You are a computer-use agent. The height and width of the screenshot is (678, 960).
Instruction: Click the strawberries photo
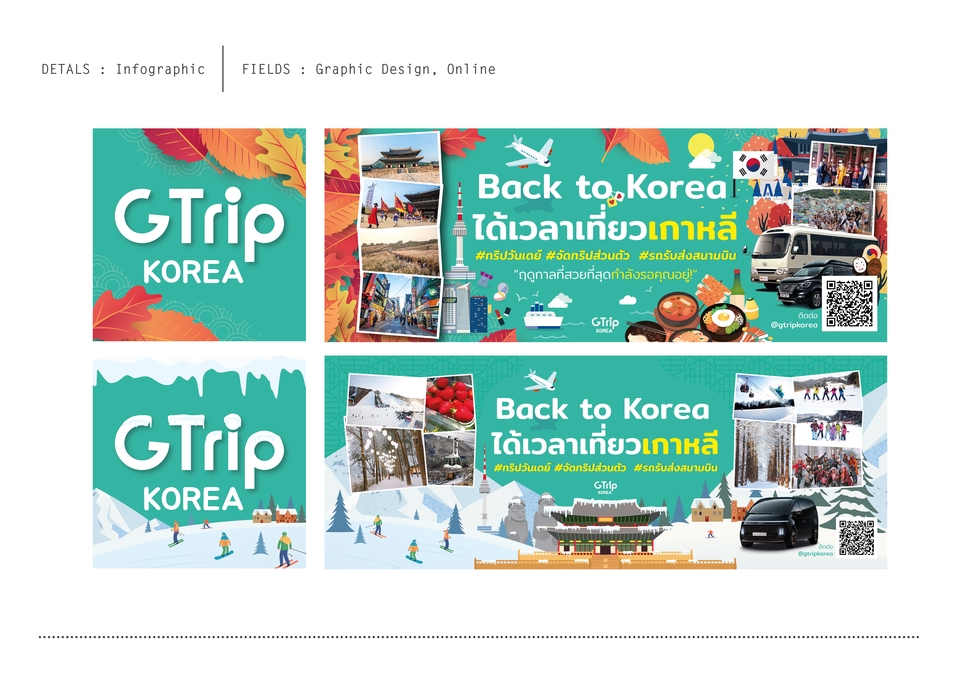tap(450, 402)
